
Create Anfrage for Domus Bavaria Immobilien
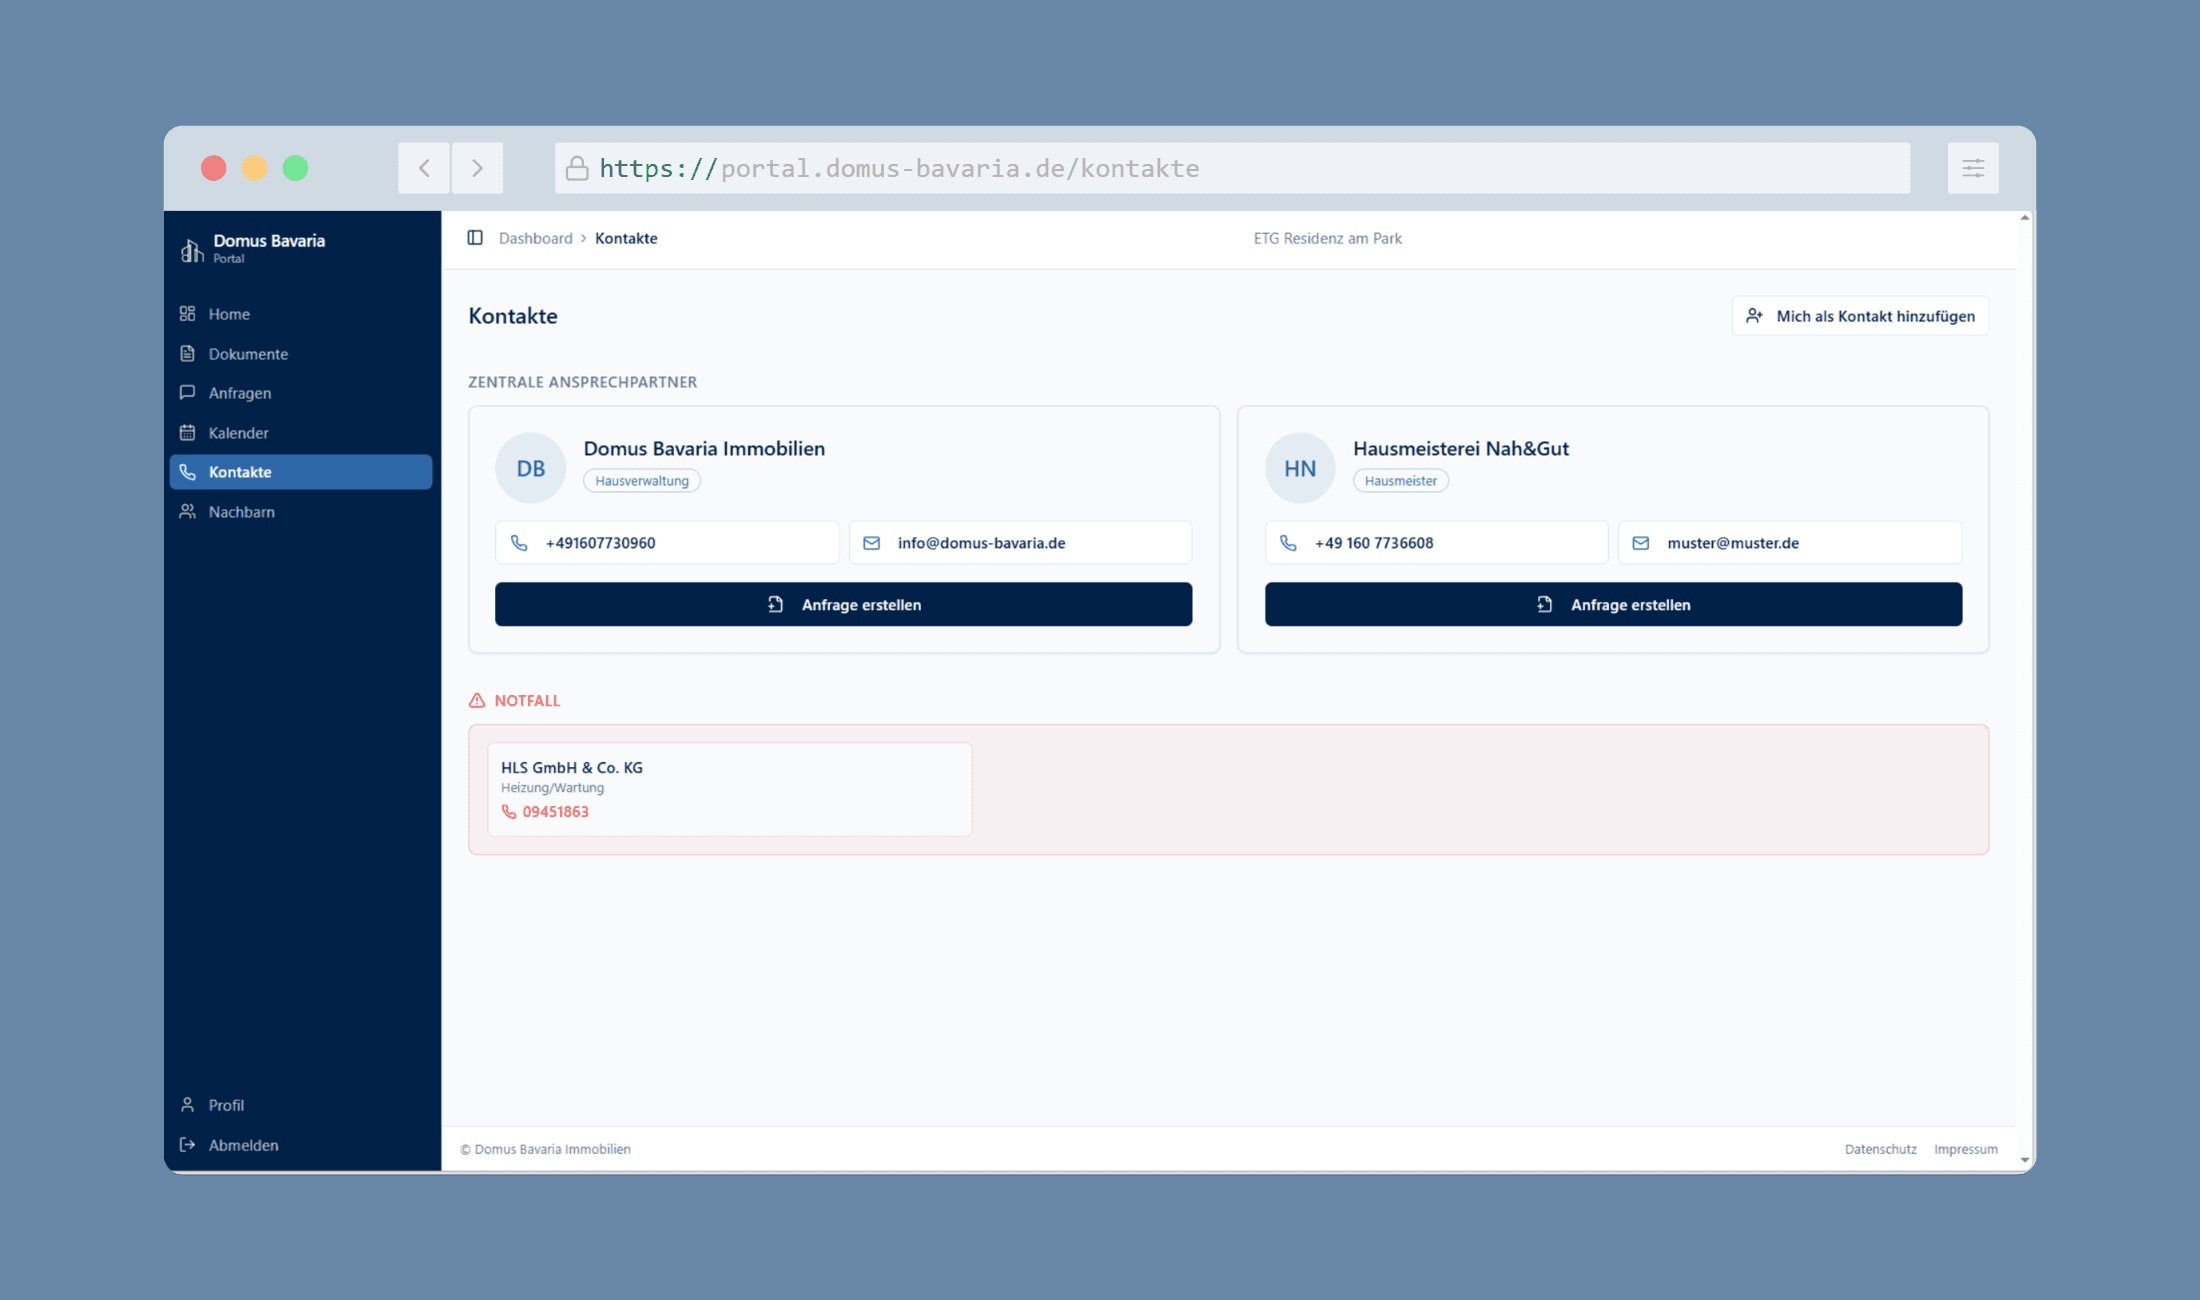tap(843, 604)
